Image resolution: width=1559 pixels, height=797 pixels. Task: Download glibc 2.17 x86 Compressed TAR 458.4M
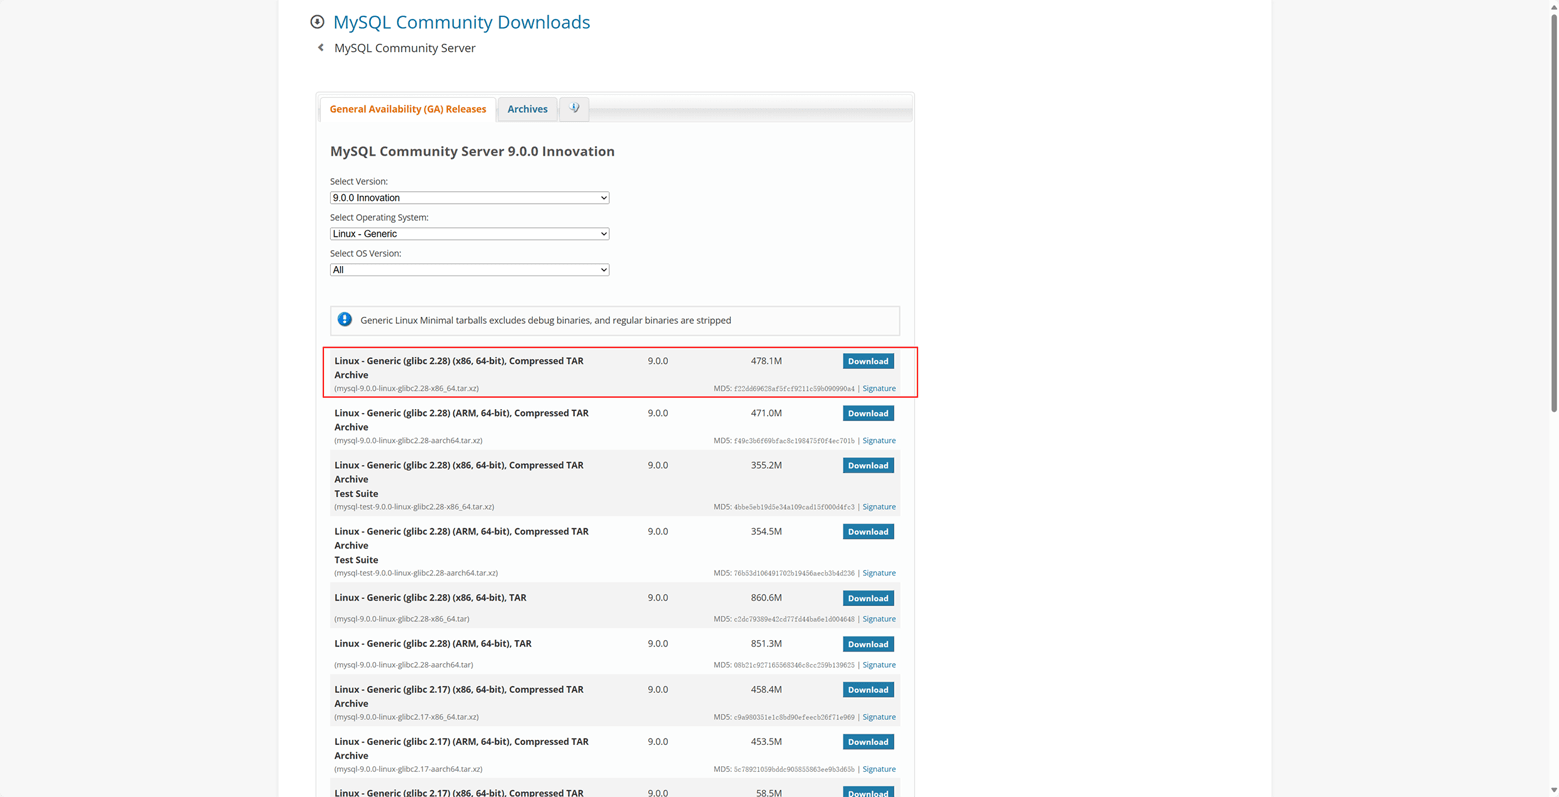click(868, 690)
